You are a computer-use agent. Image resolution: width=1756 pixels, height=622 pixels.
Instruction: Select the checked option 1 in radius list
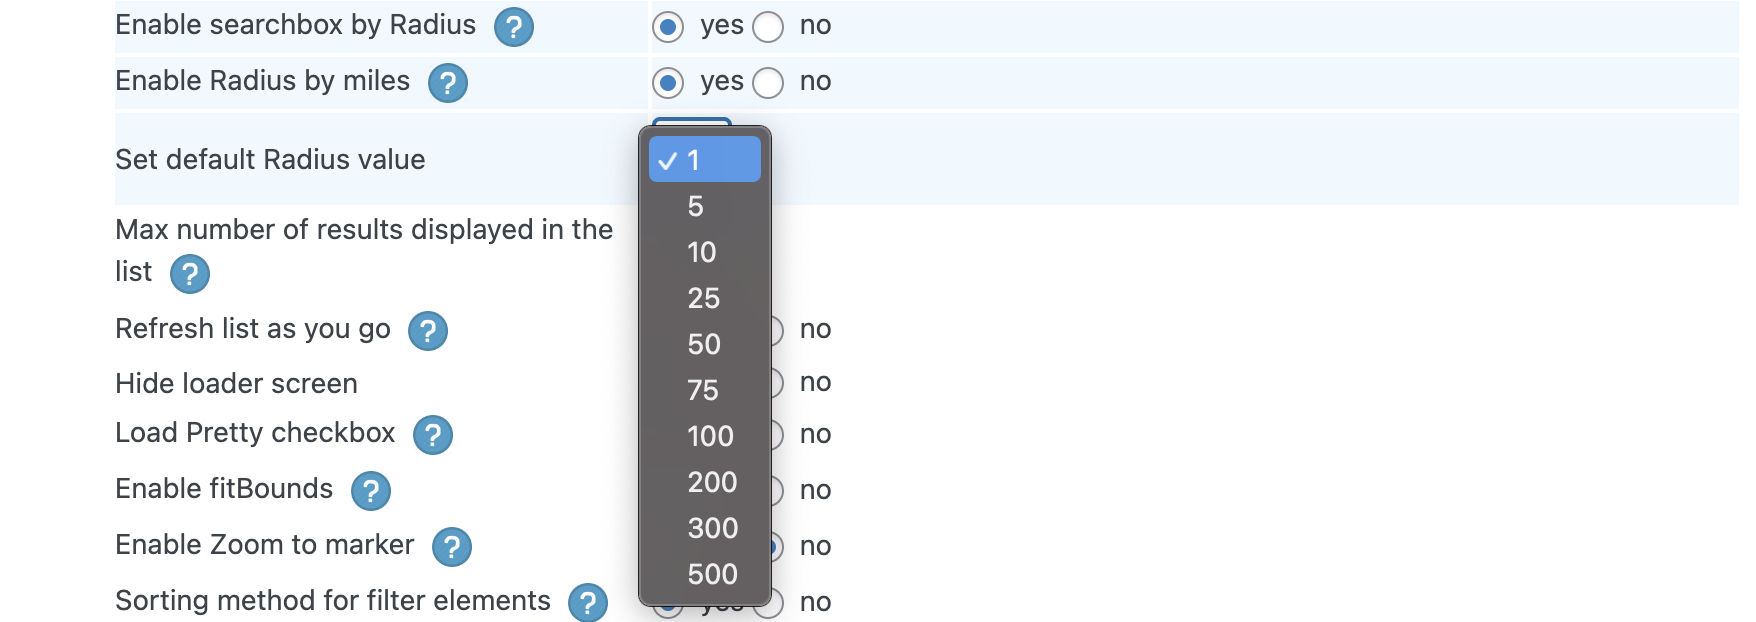[x=704, y=160]
